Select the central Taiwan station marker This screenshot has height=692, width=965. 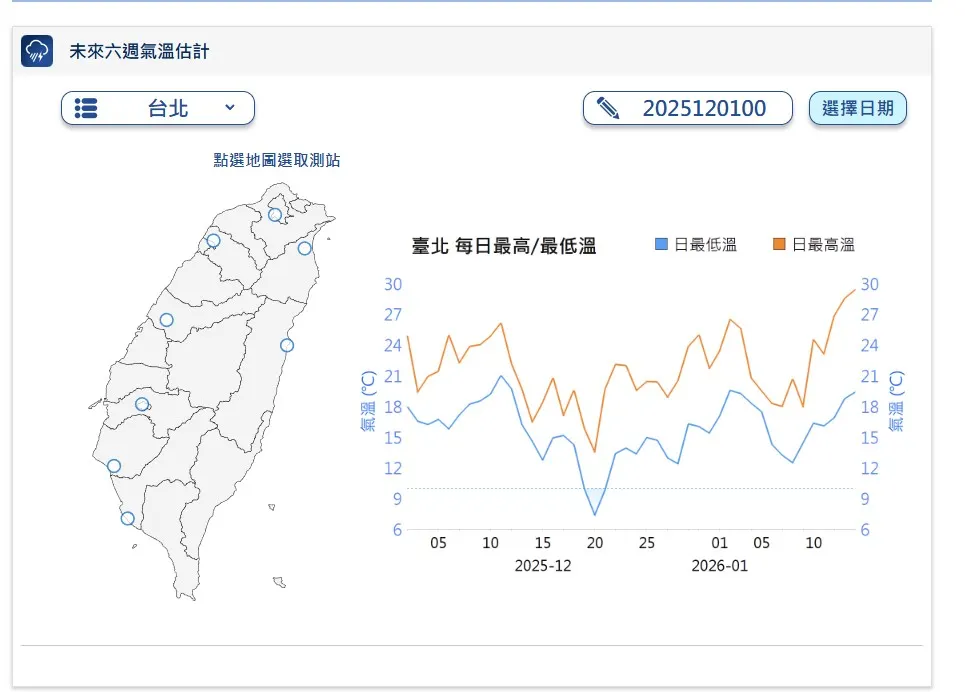(165, 319)
